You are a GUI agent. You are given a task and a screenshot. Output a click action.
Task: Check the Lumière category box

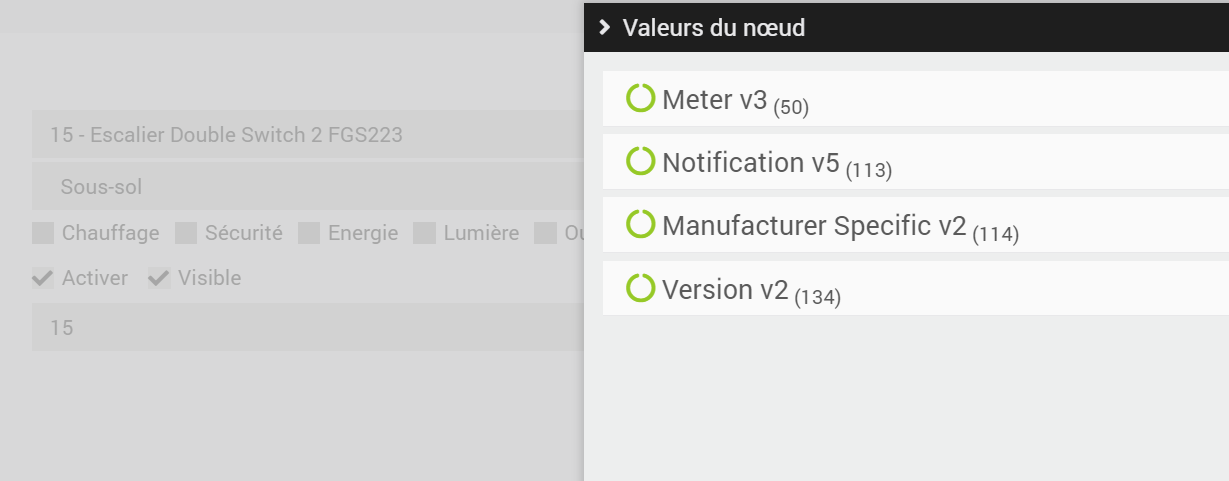coord(425,233)
